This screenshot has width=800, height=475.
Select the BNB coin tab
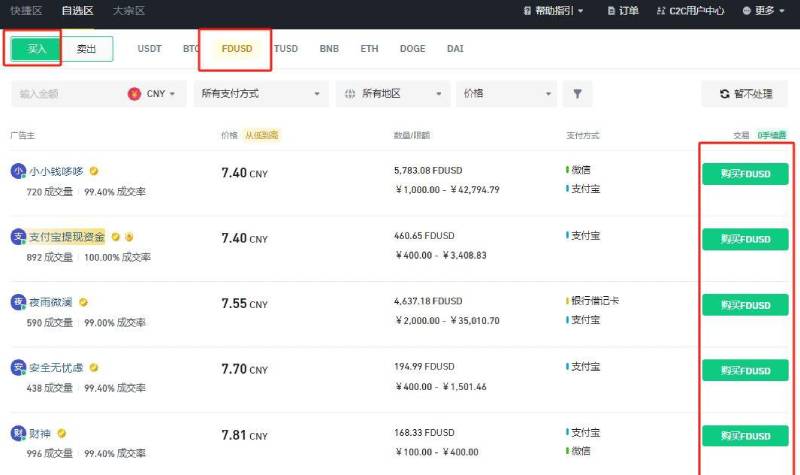point(329,48)
